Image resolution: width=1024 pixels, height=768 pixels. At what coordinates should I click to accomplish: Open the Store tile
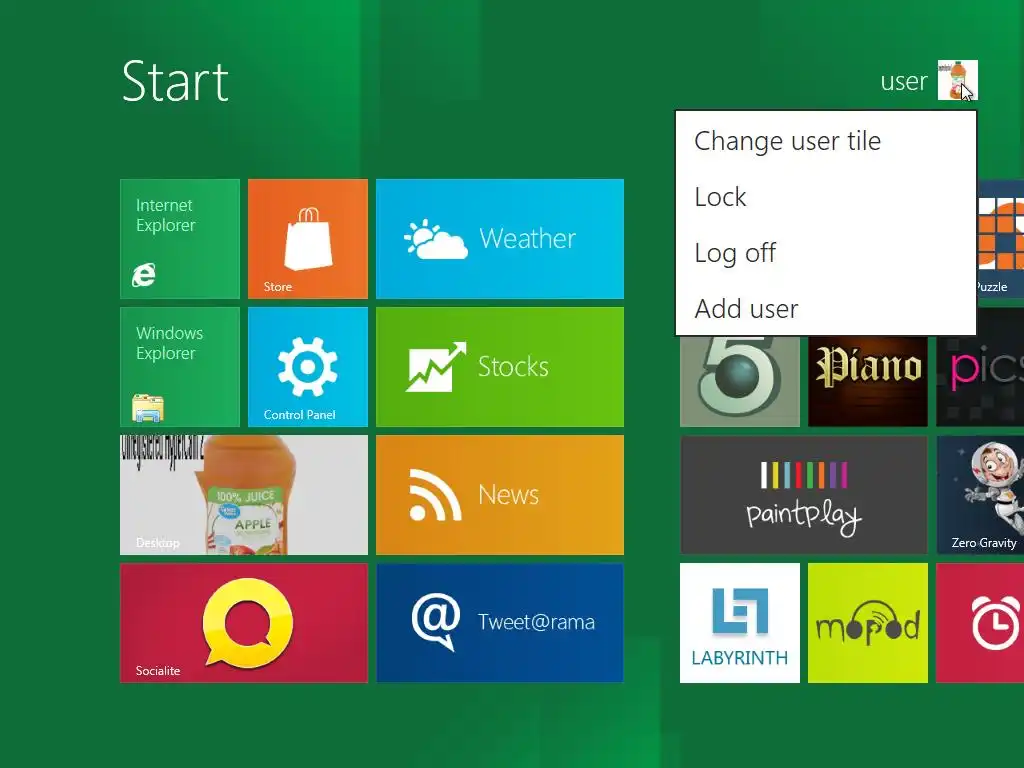pos(308,239)
